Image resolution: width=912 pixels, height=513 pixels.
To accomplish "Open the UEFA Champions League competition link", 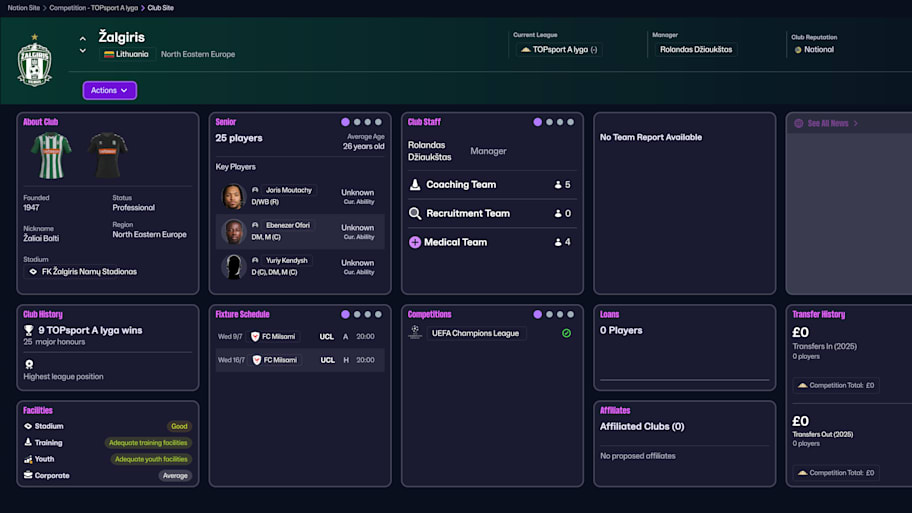I will pyautogui.click(x=475, y=333).
